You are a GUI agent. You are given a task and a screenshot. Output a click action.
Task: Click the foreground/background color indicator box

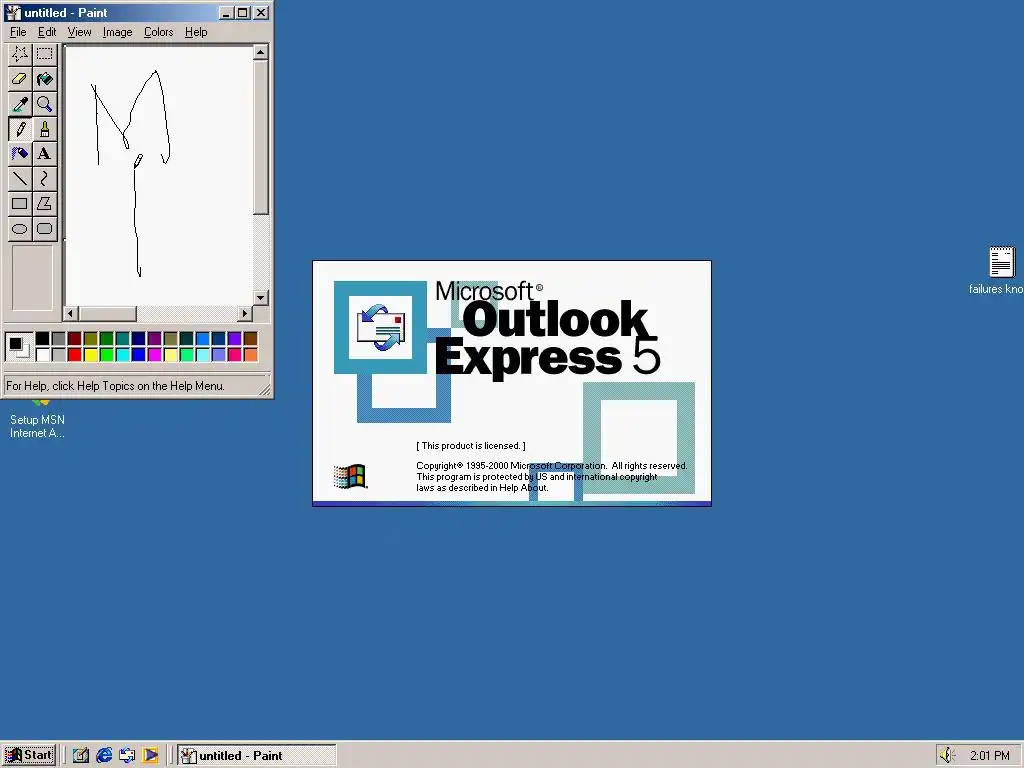point(19,347)
